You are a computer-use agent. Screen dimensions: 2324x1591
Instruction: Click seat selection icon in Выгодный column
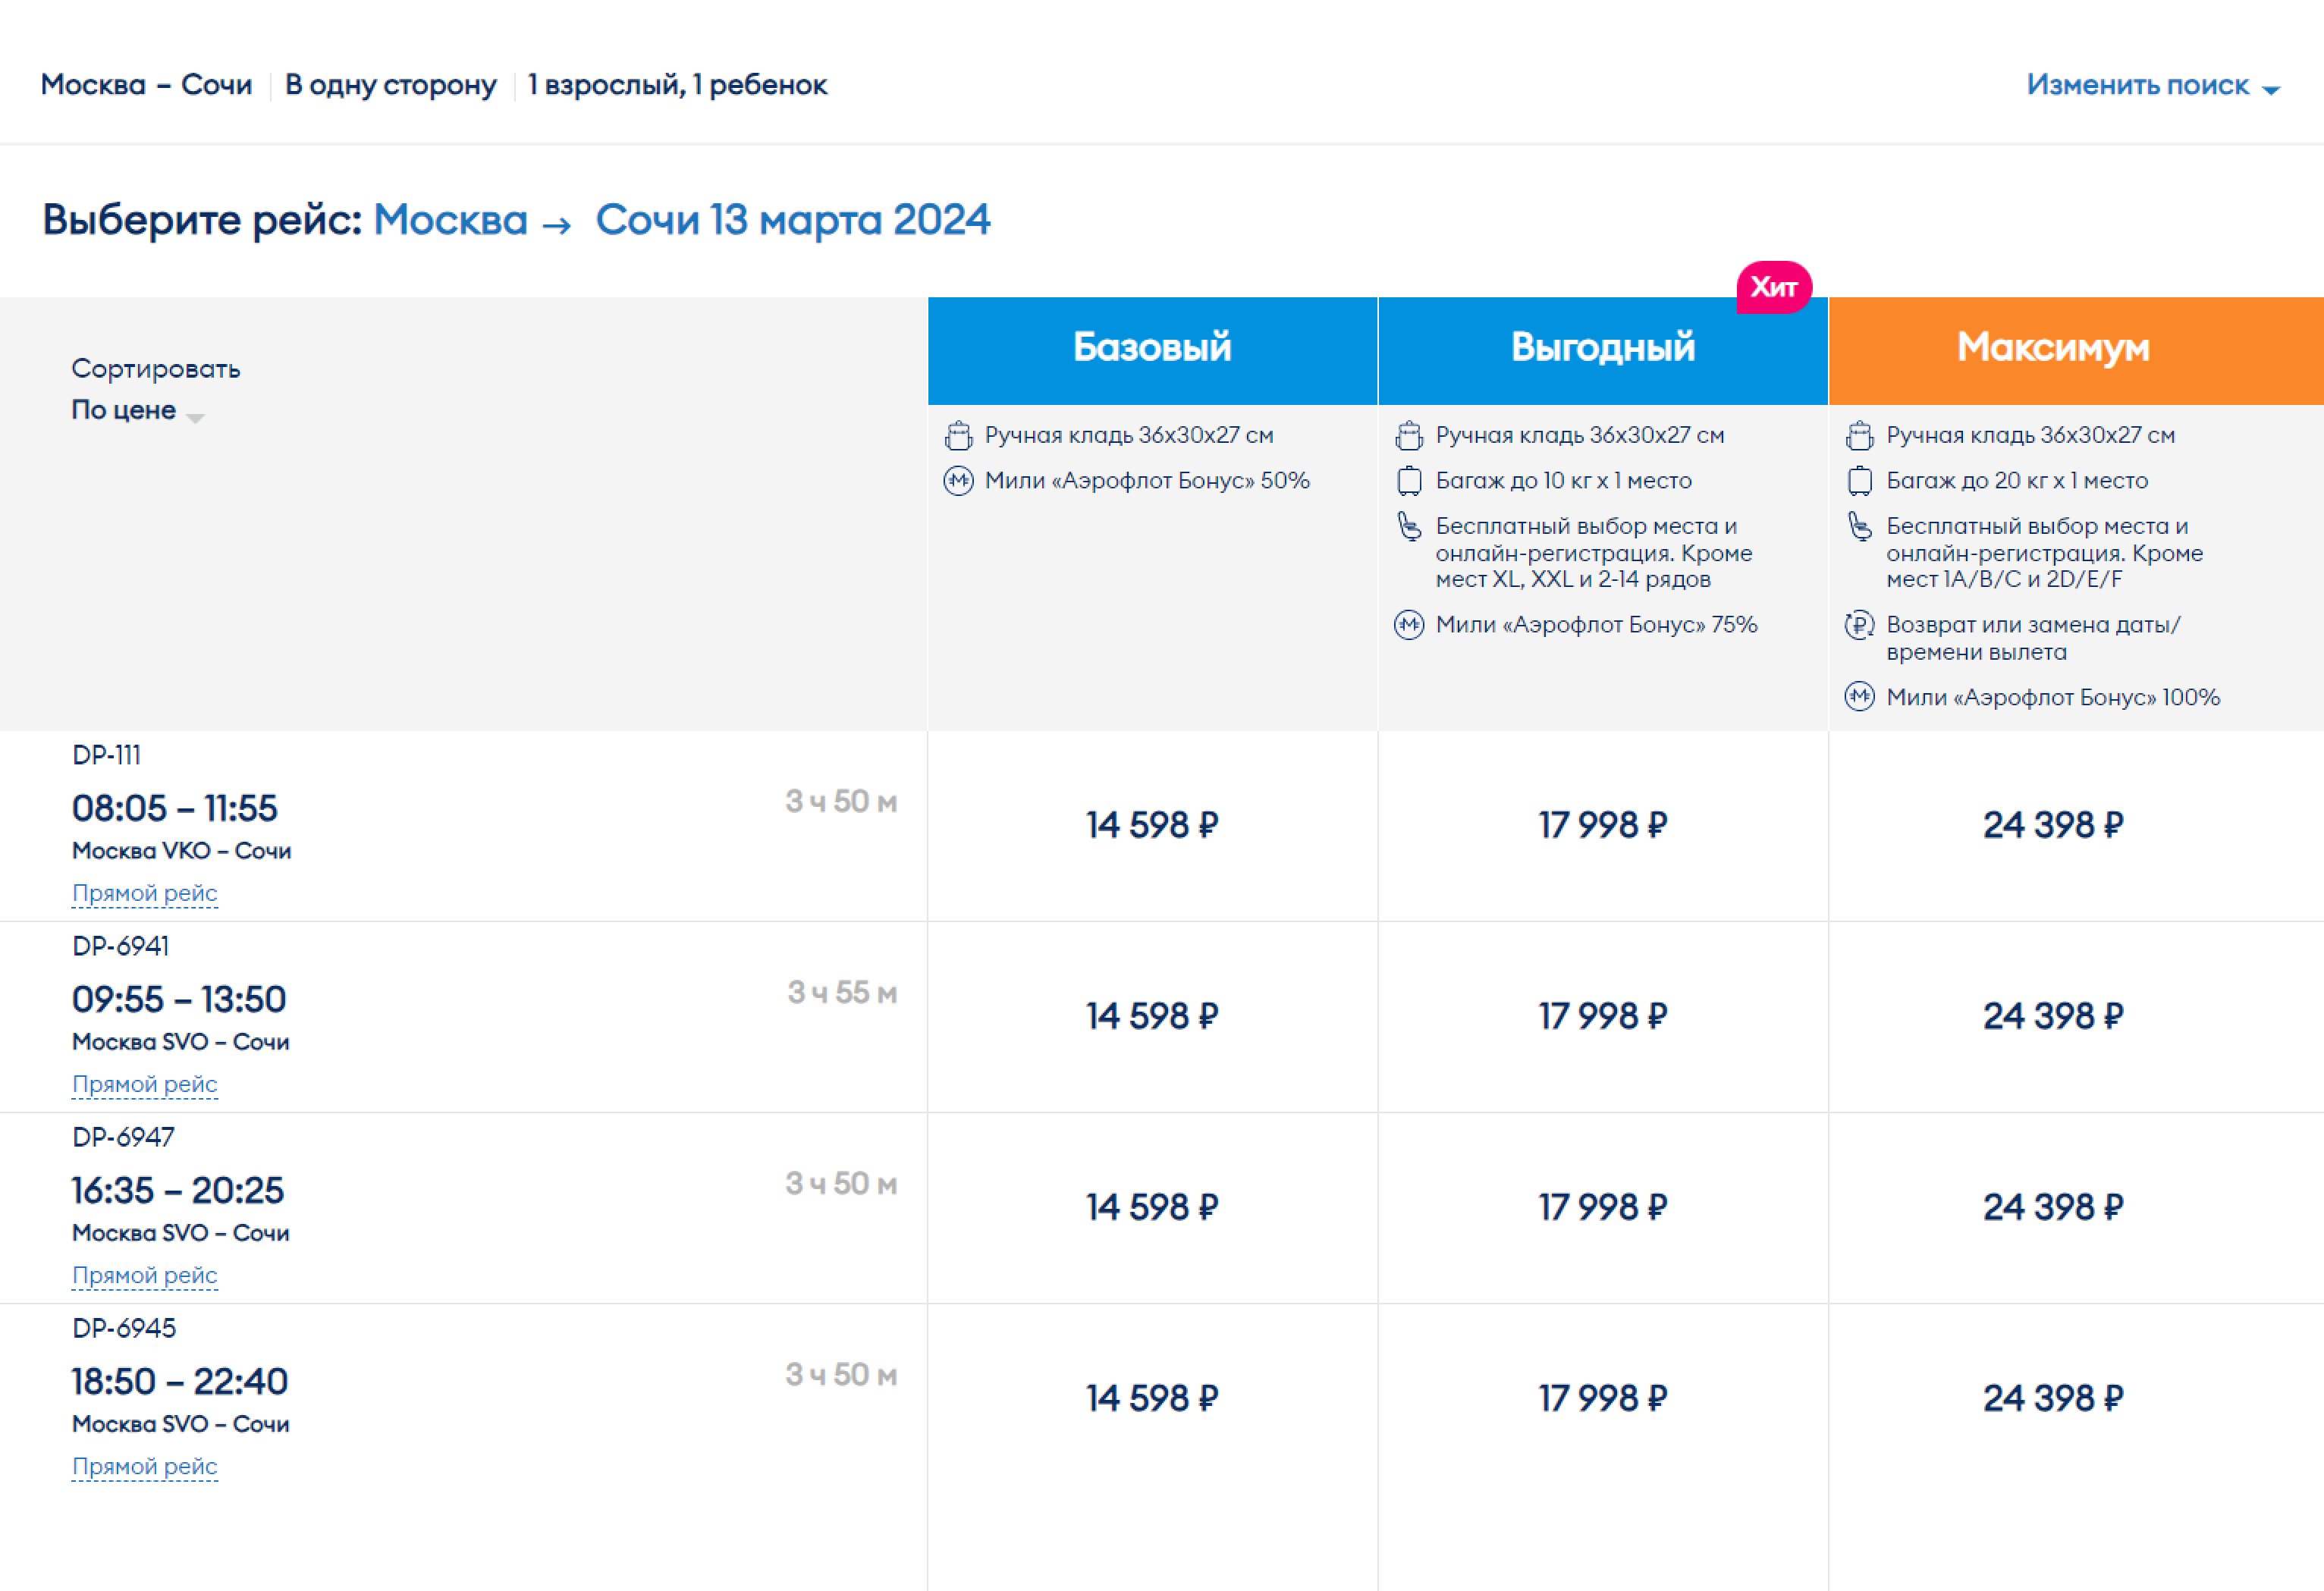[x=1409, y=526]
